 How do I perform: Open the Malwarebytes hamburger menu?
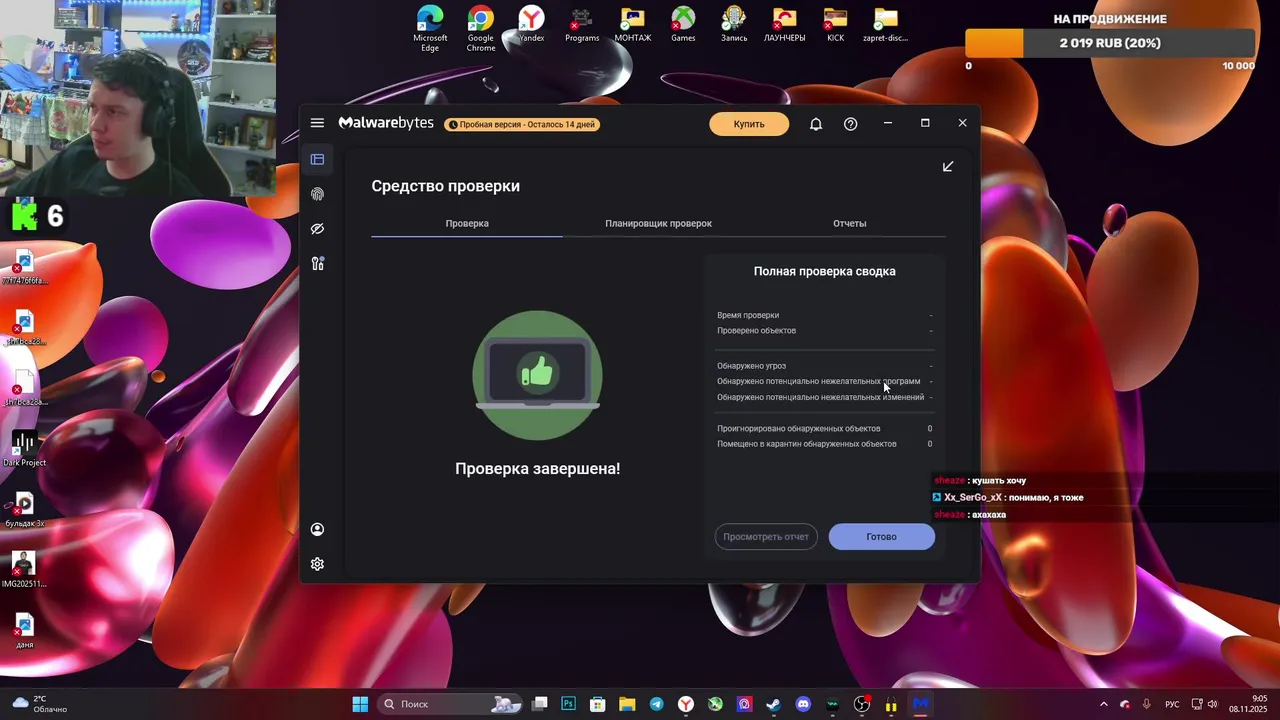pos(317,123)
